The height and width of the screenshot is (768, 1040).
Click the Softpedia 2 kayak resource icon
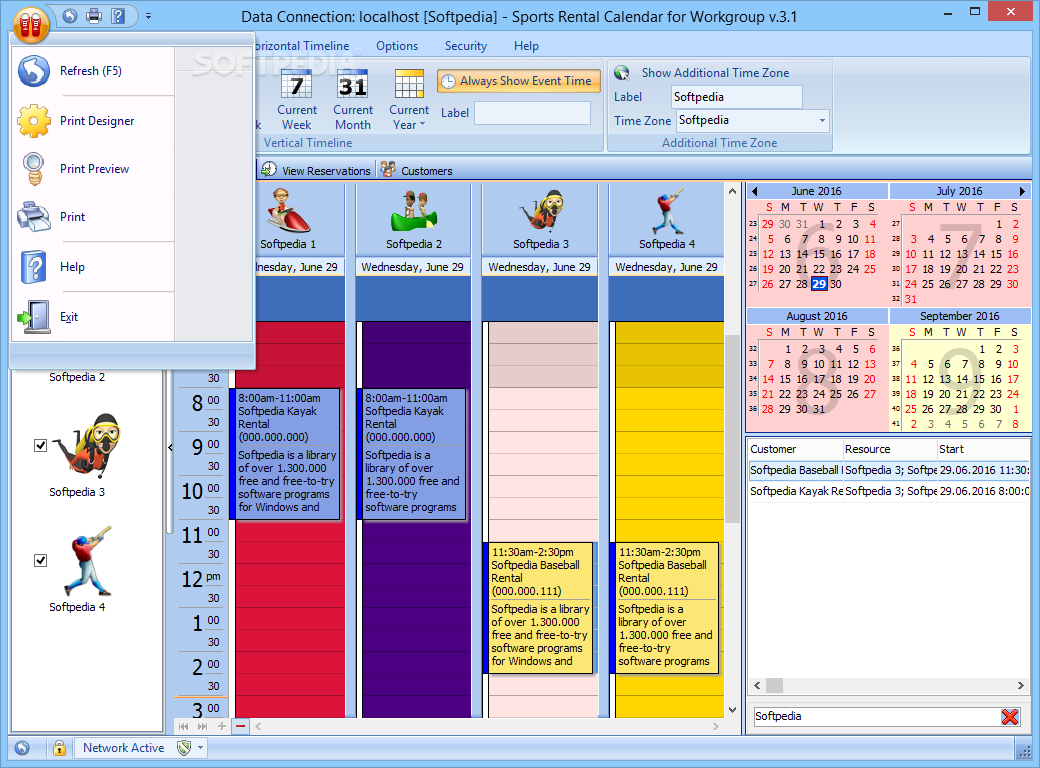(414, 210)
